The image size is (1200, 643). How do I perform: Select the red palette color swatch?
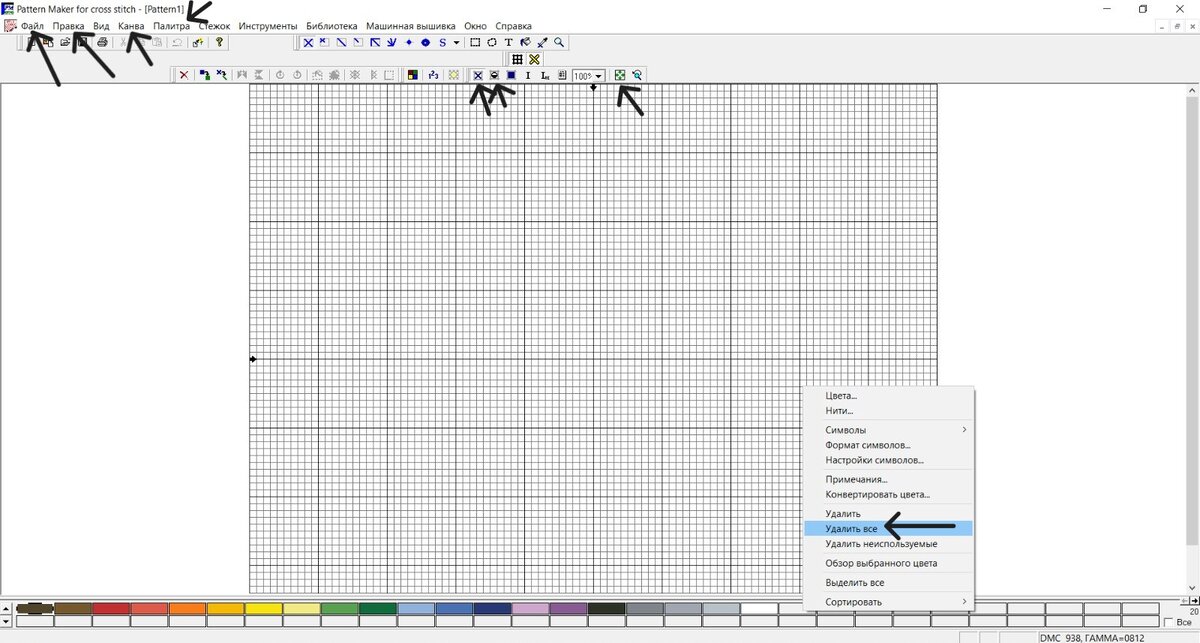point(112,608)
